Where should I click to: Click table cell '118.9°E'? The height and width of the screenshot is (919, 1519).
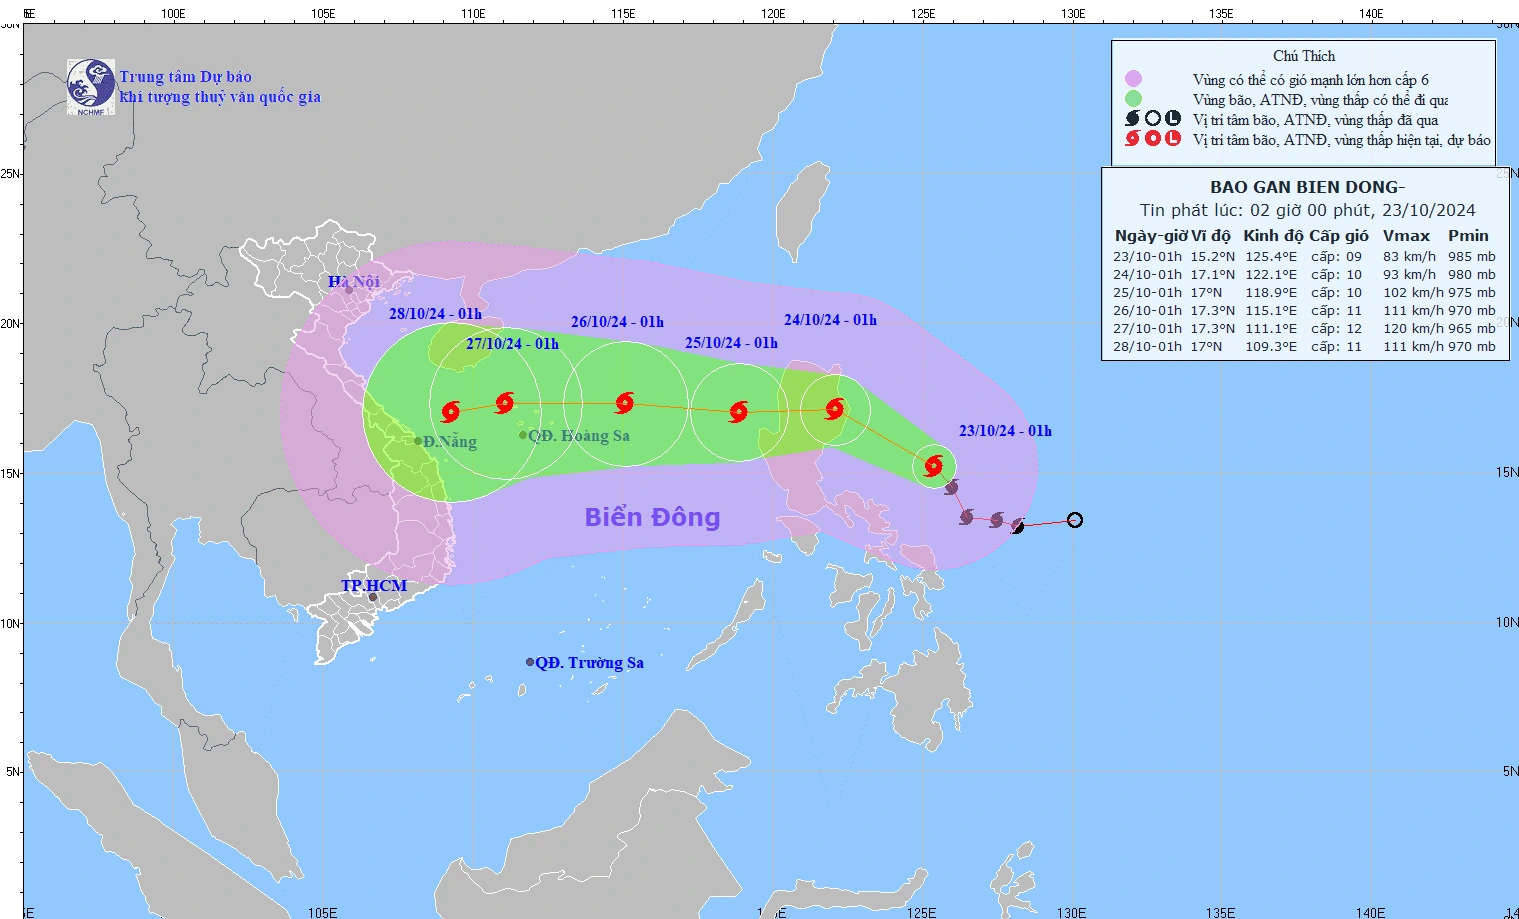tap(1271, 292)
